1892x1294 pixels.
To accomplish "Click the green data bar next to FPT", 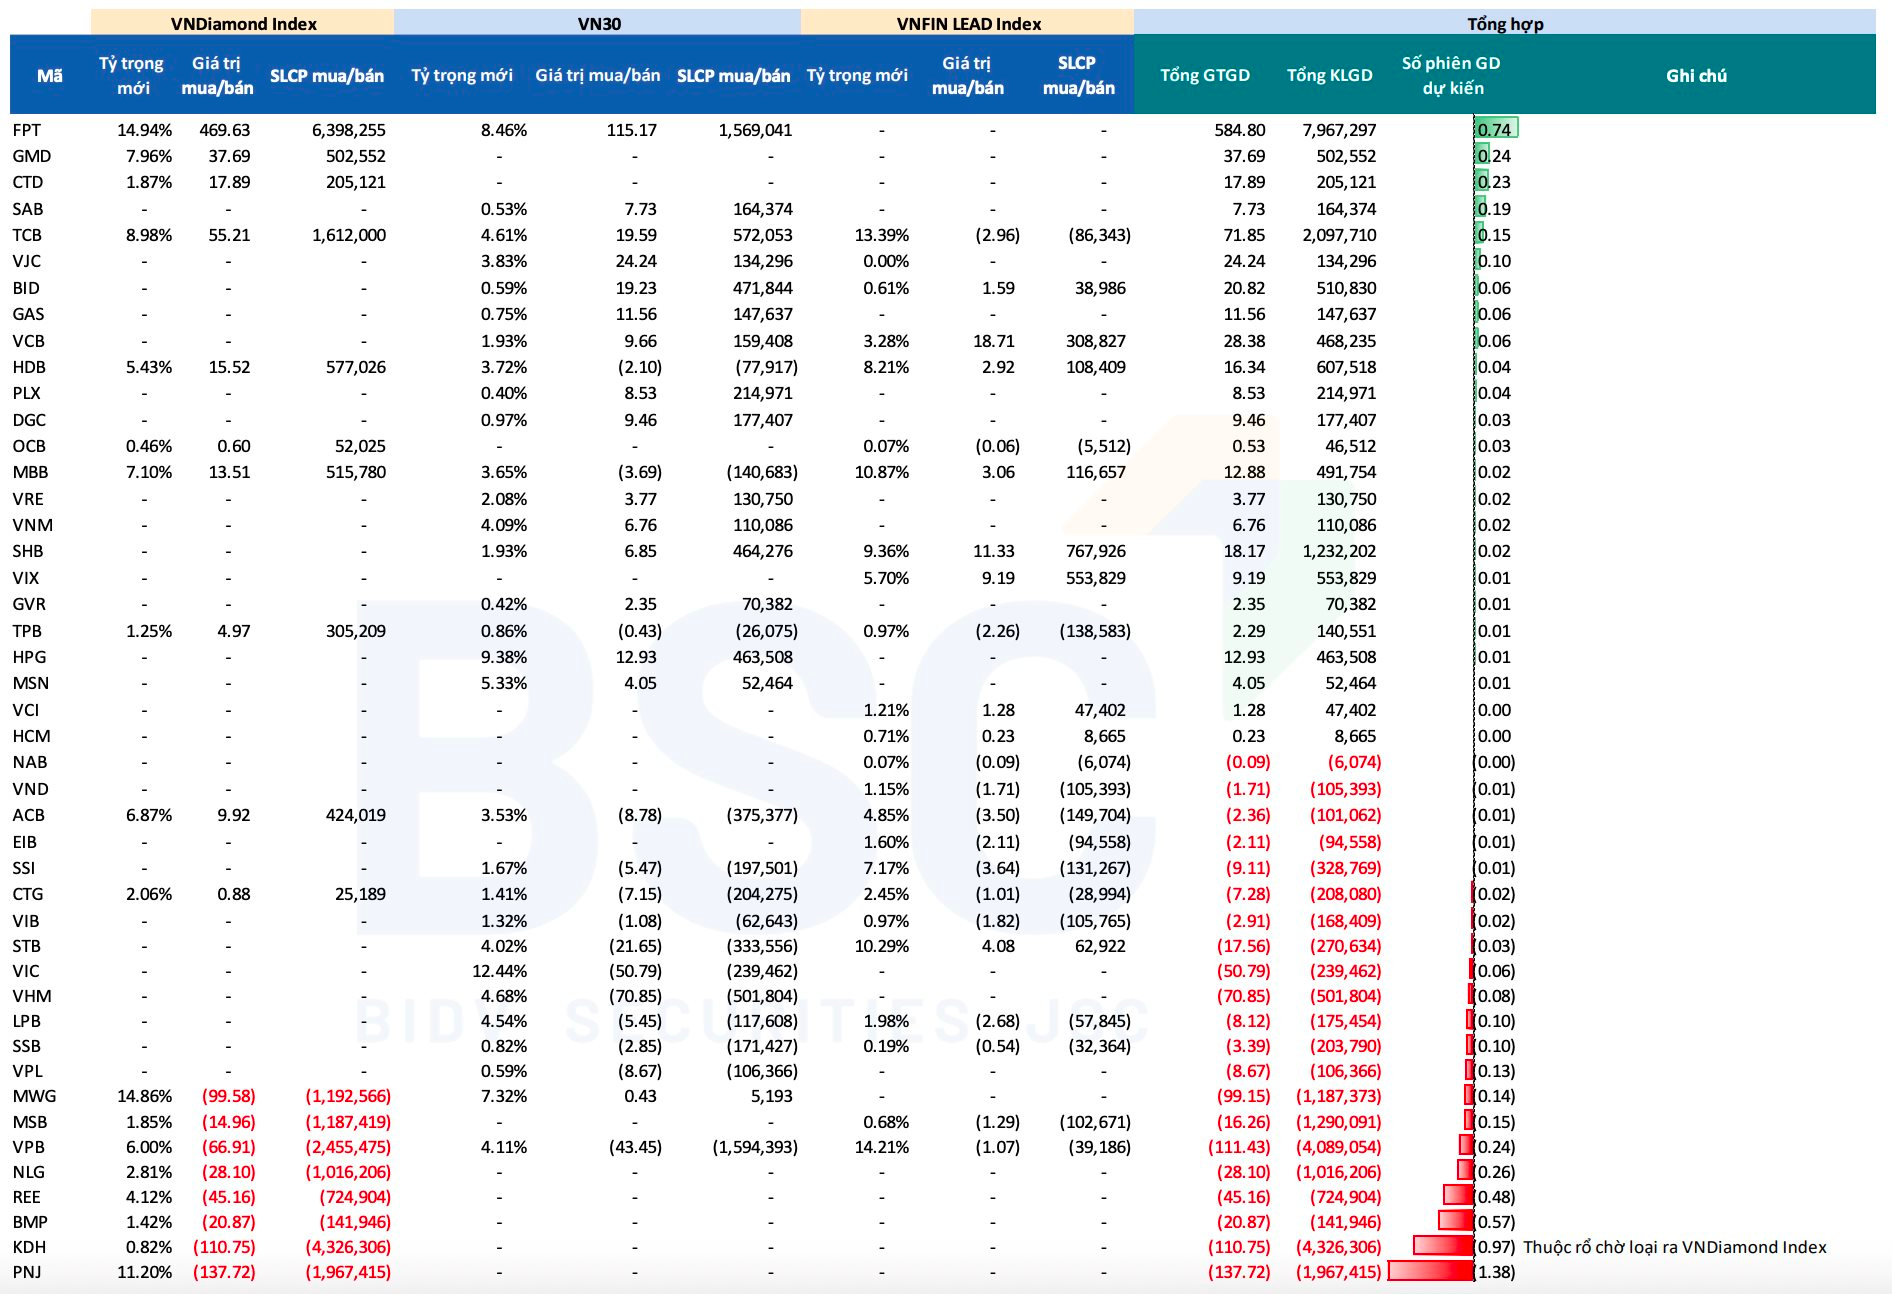I will click(1496, 129).
